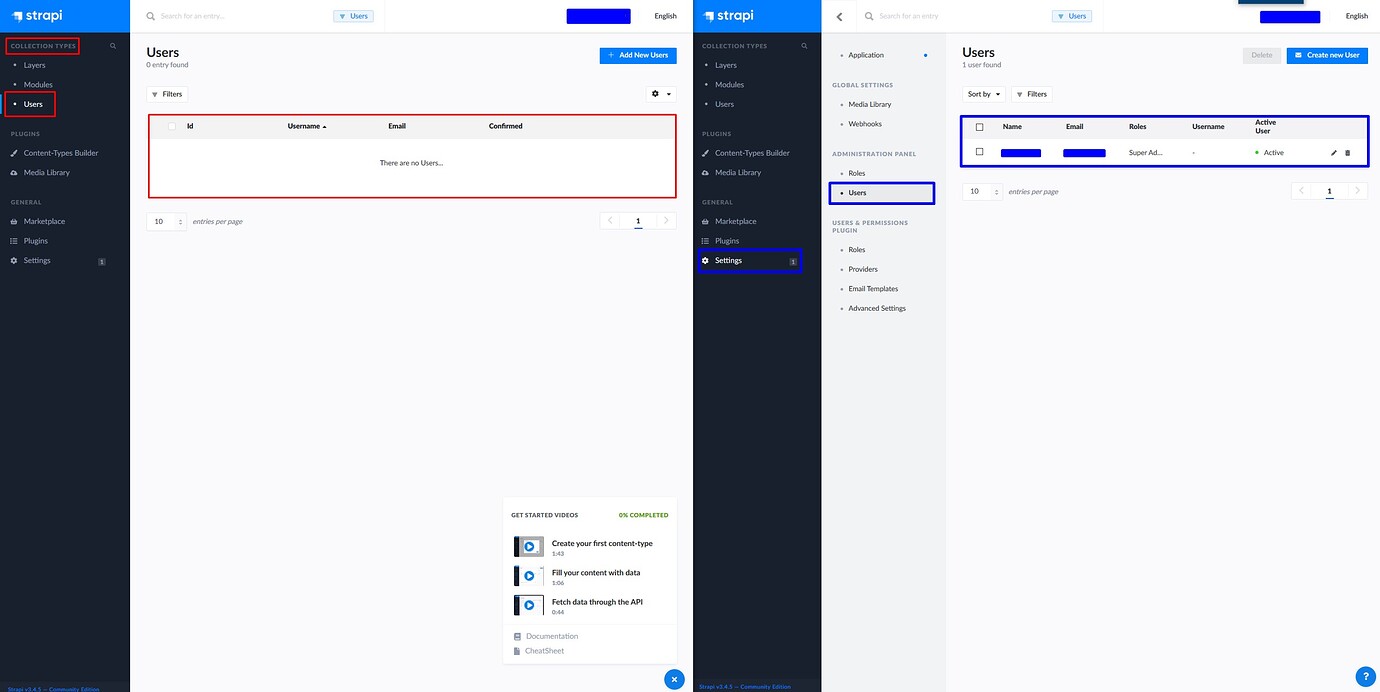
Task: Click the trash icon in the Super Admin row
Action: (1347, 153)
